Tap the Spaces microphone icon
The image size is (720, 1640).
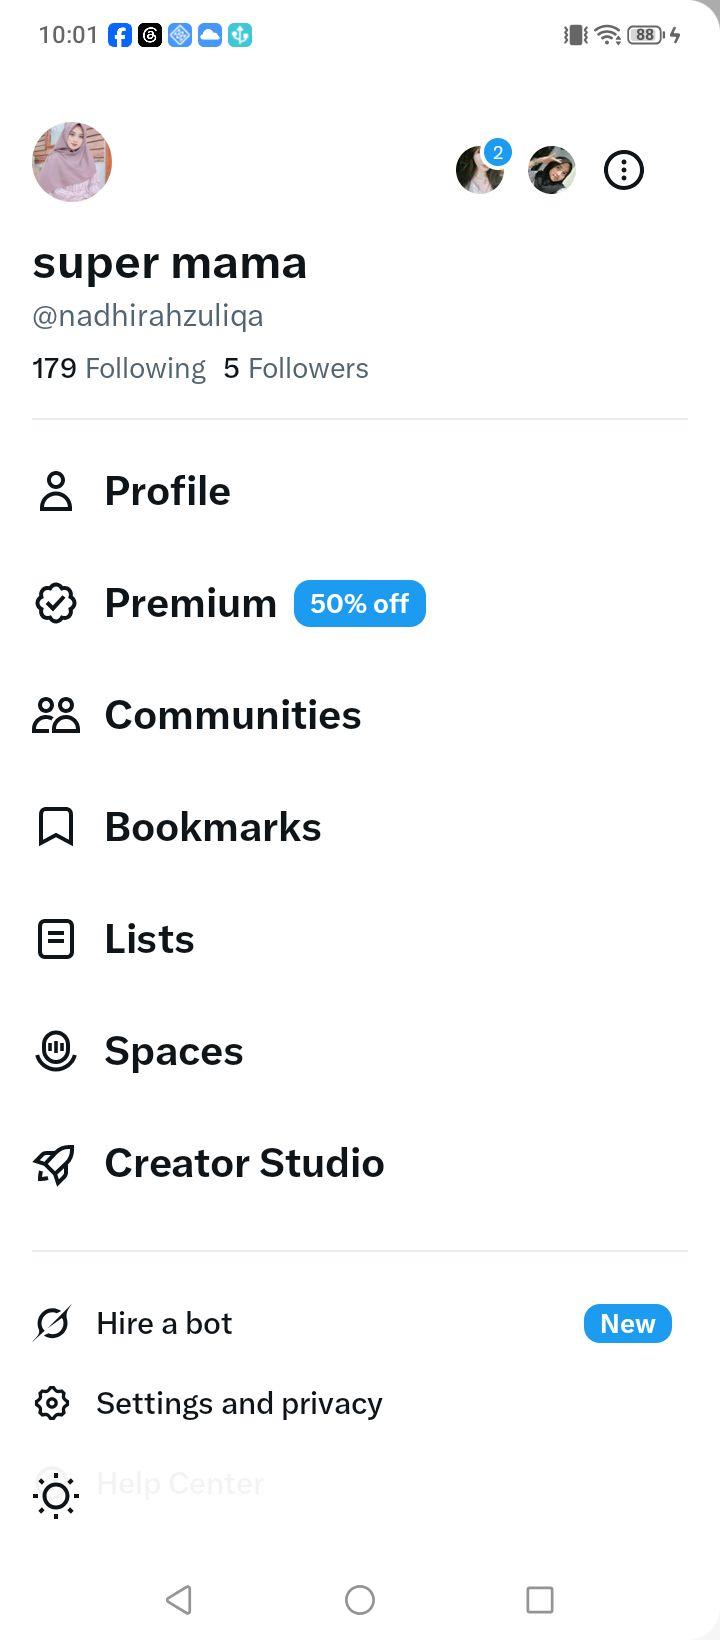pos(56,1052)
